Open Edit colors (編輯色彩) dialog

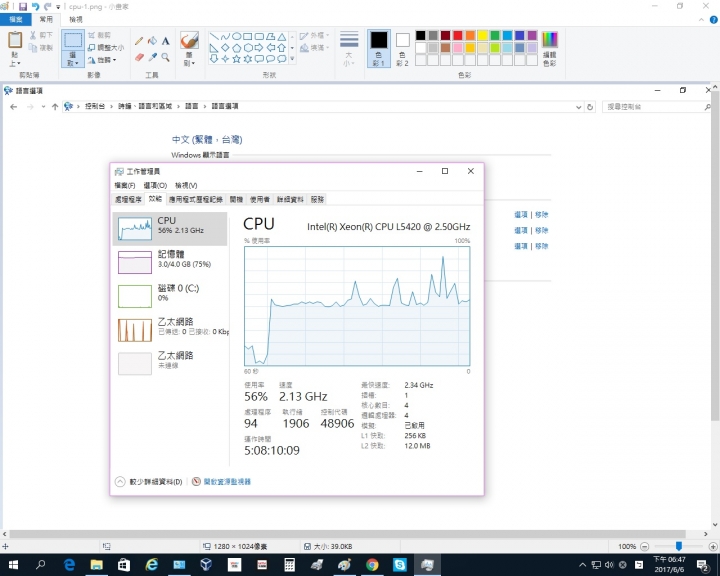click(x=550, y=49)
